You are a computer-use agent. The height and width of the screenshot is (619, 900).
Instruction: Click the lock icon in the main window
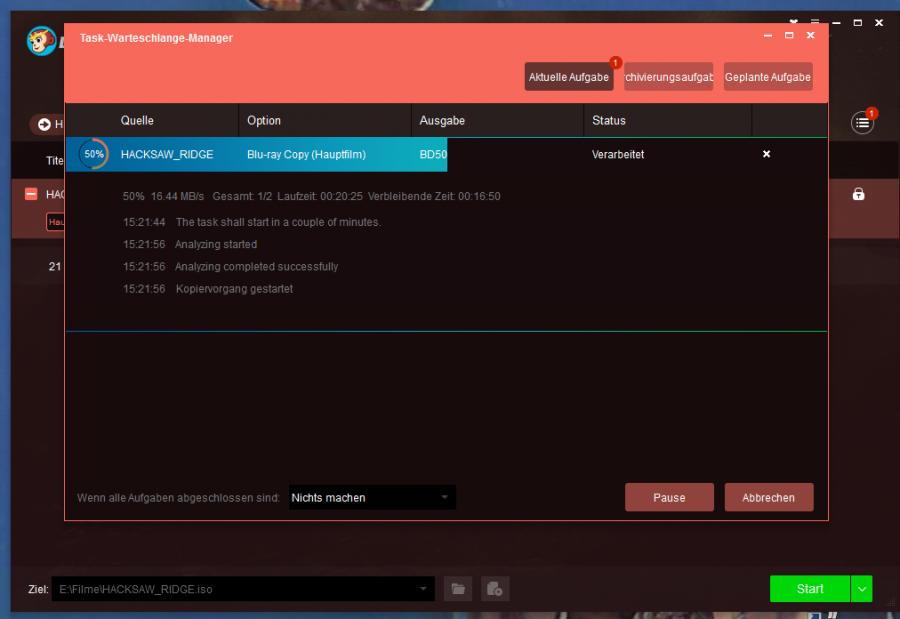click(858, 194)
